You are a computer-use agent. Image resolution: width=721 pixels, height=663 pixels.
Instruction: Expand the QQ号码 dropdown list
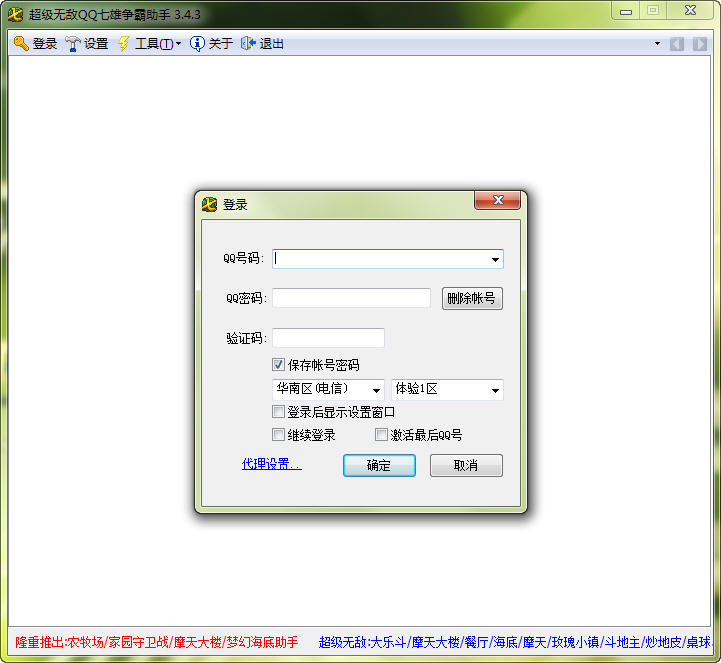coord(495,259)
